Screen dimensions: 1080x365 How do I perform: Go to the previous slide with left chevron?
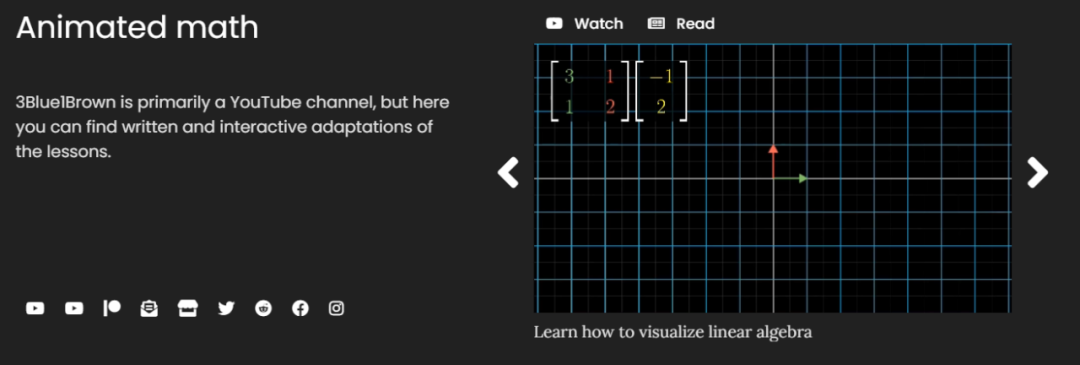point(508,172)
